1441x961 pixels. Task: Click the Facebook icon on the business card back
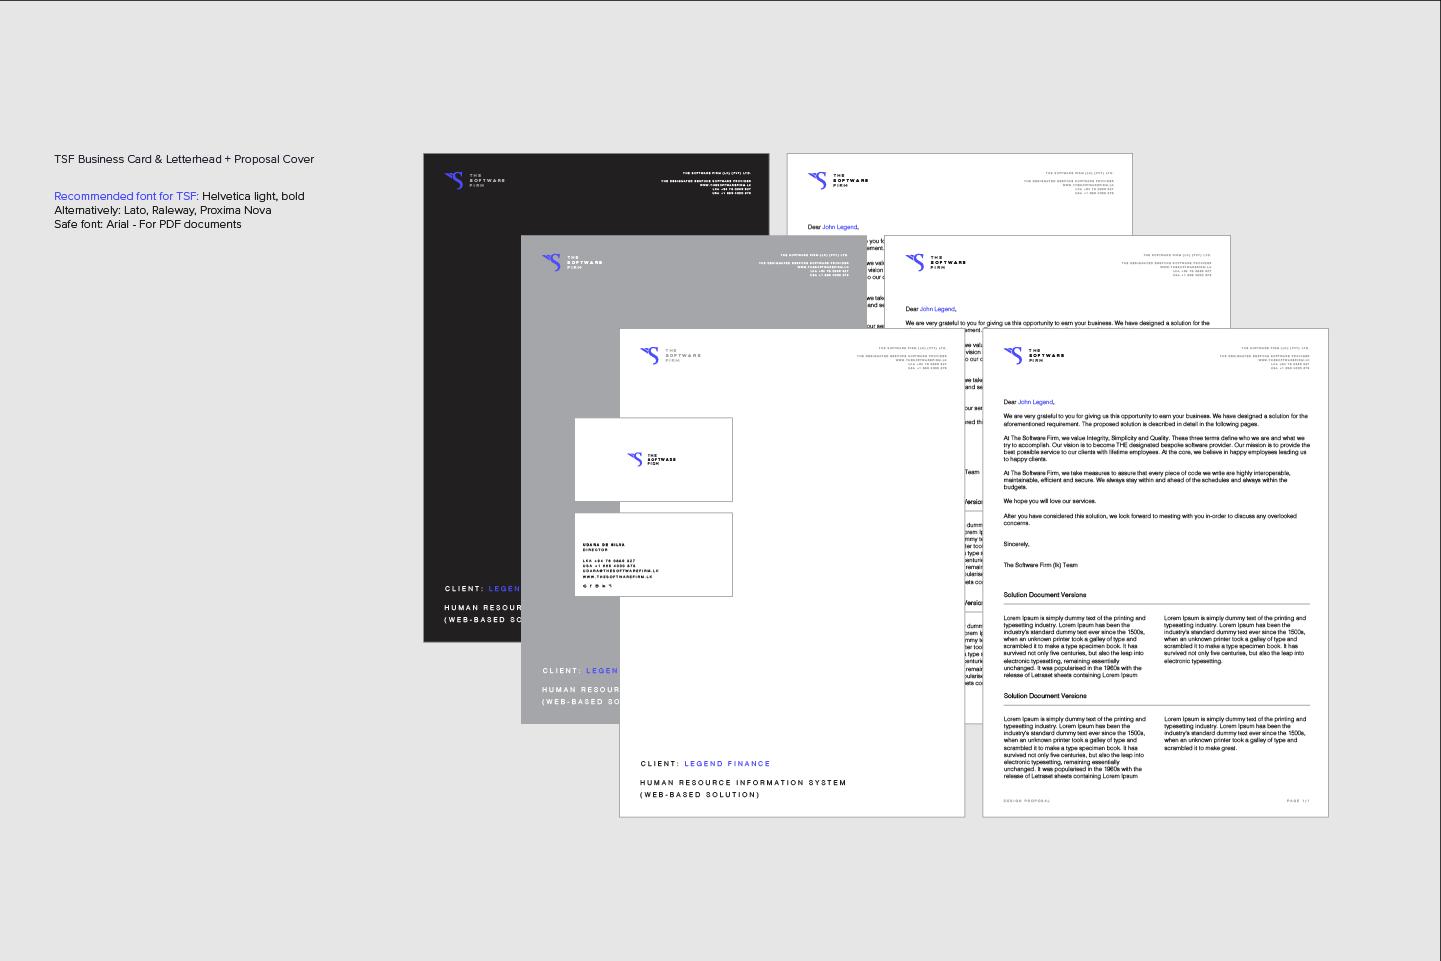coord(593,586)
